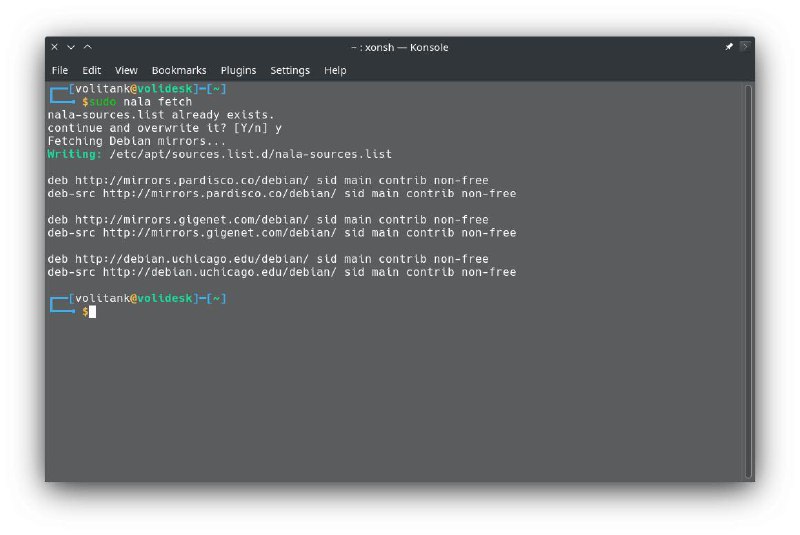Click the window title 'xonsh — Konsole'
800x535 pixels.
(x=406, y=47)
